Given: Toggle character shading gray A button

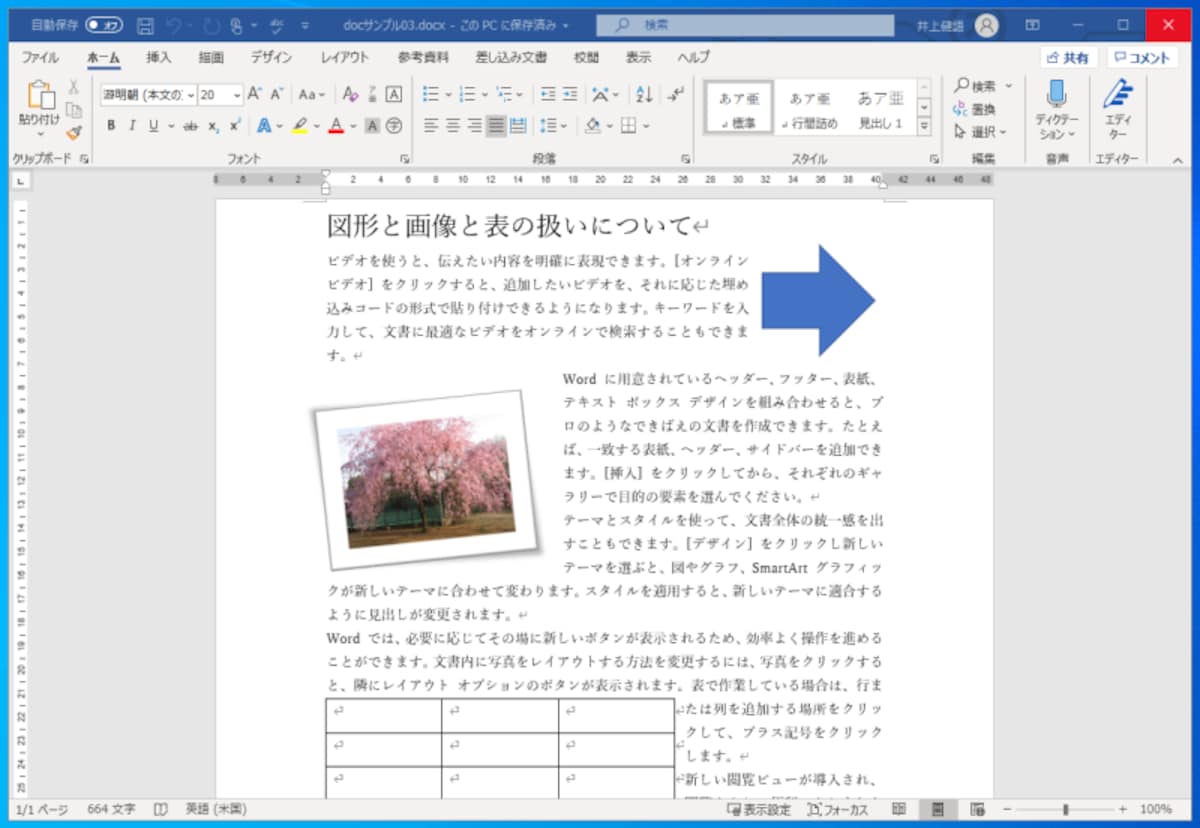Looking at the screenshot, I should click(372, 126).
